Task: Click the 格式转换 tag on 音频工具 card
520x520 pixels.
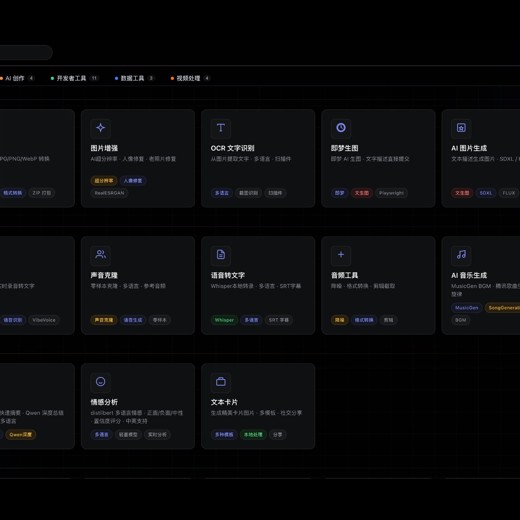Action: (x=364, y=320)
